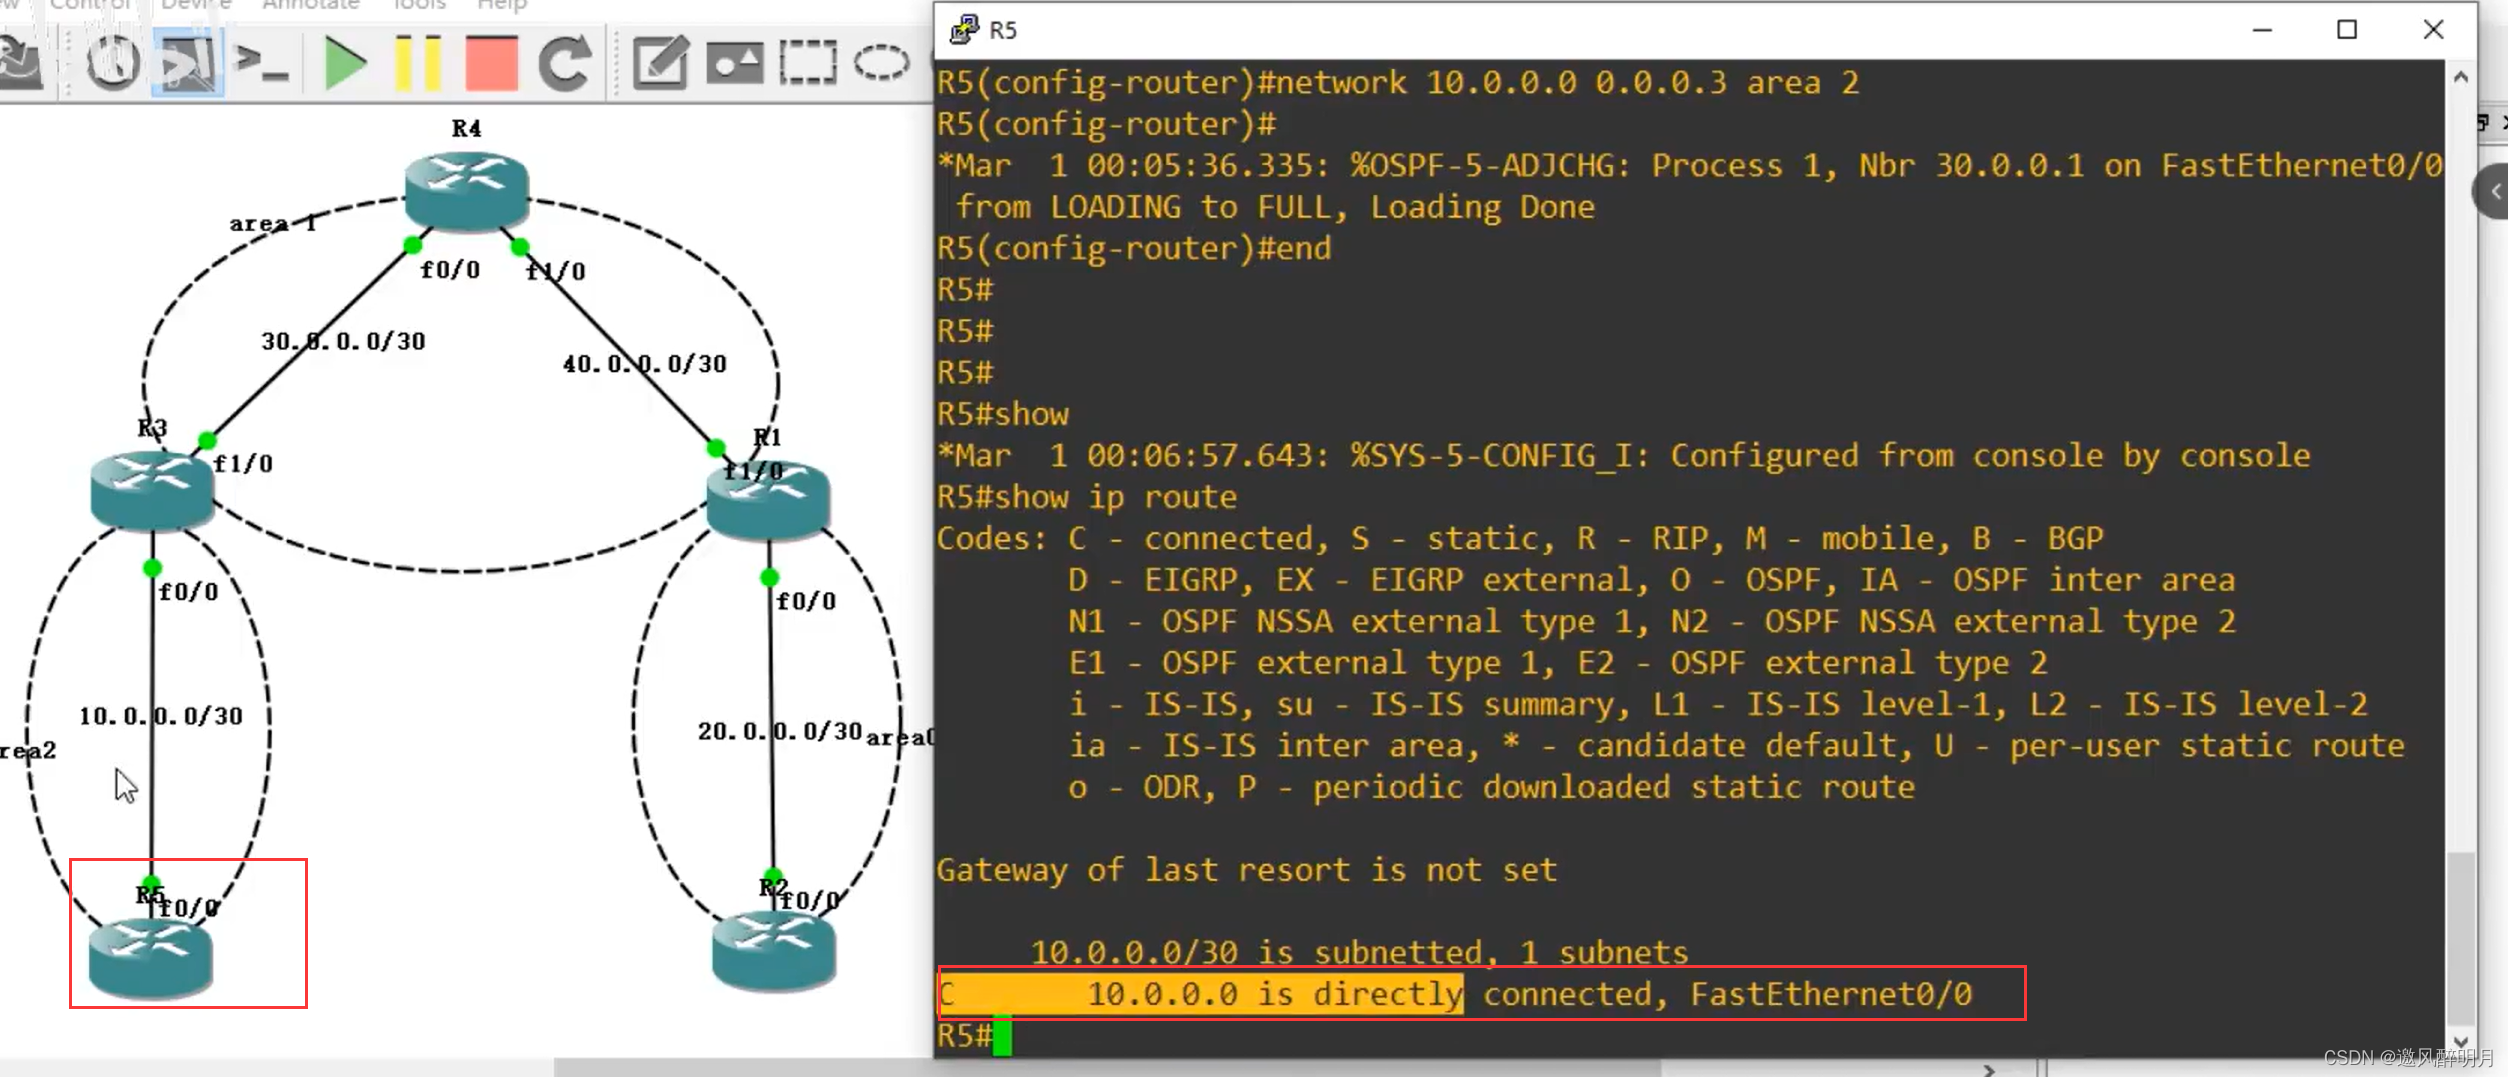Minimize the R5 terminal window

pos(2262,30)
